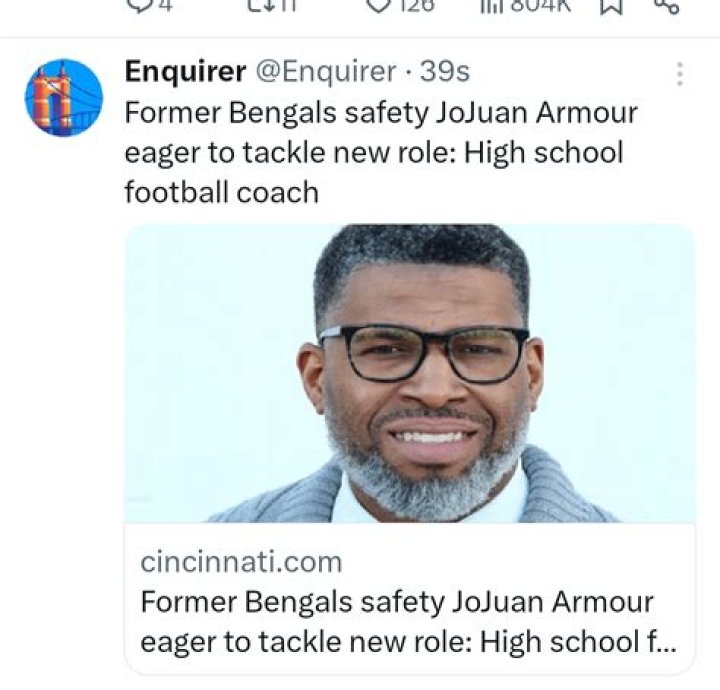This screenshot has height=690, width=720.
Task: Click the 39s timestamp
Action: pos(445,72)
